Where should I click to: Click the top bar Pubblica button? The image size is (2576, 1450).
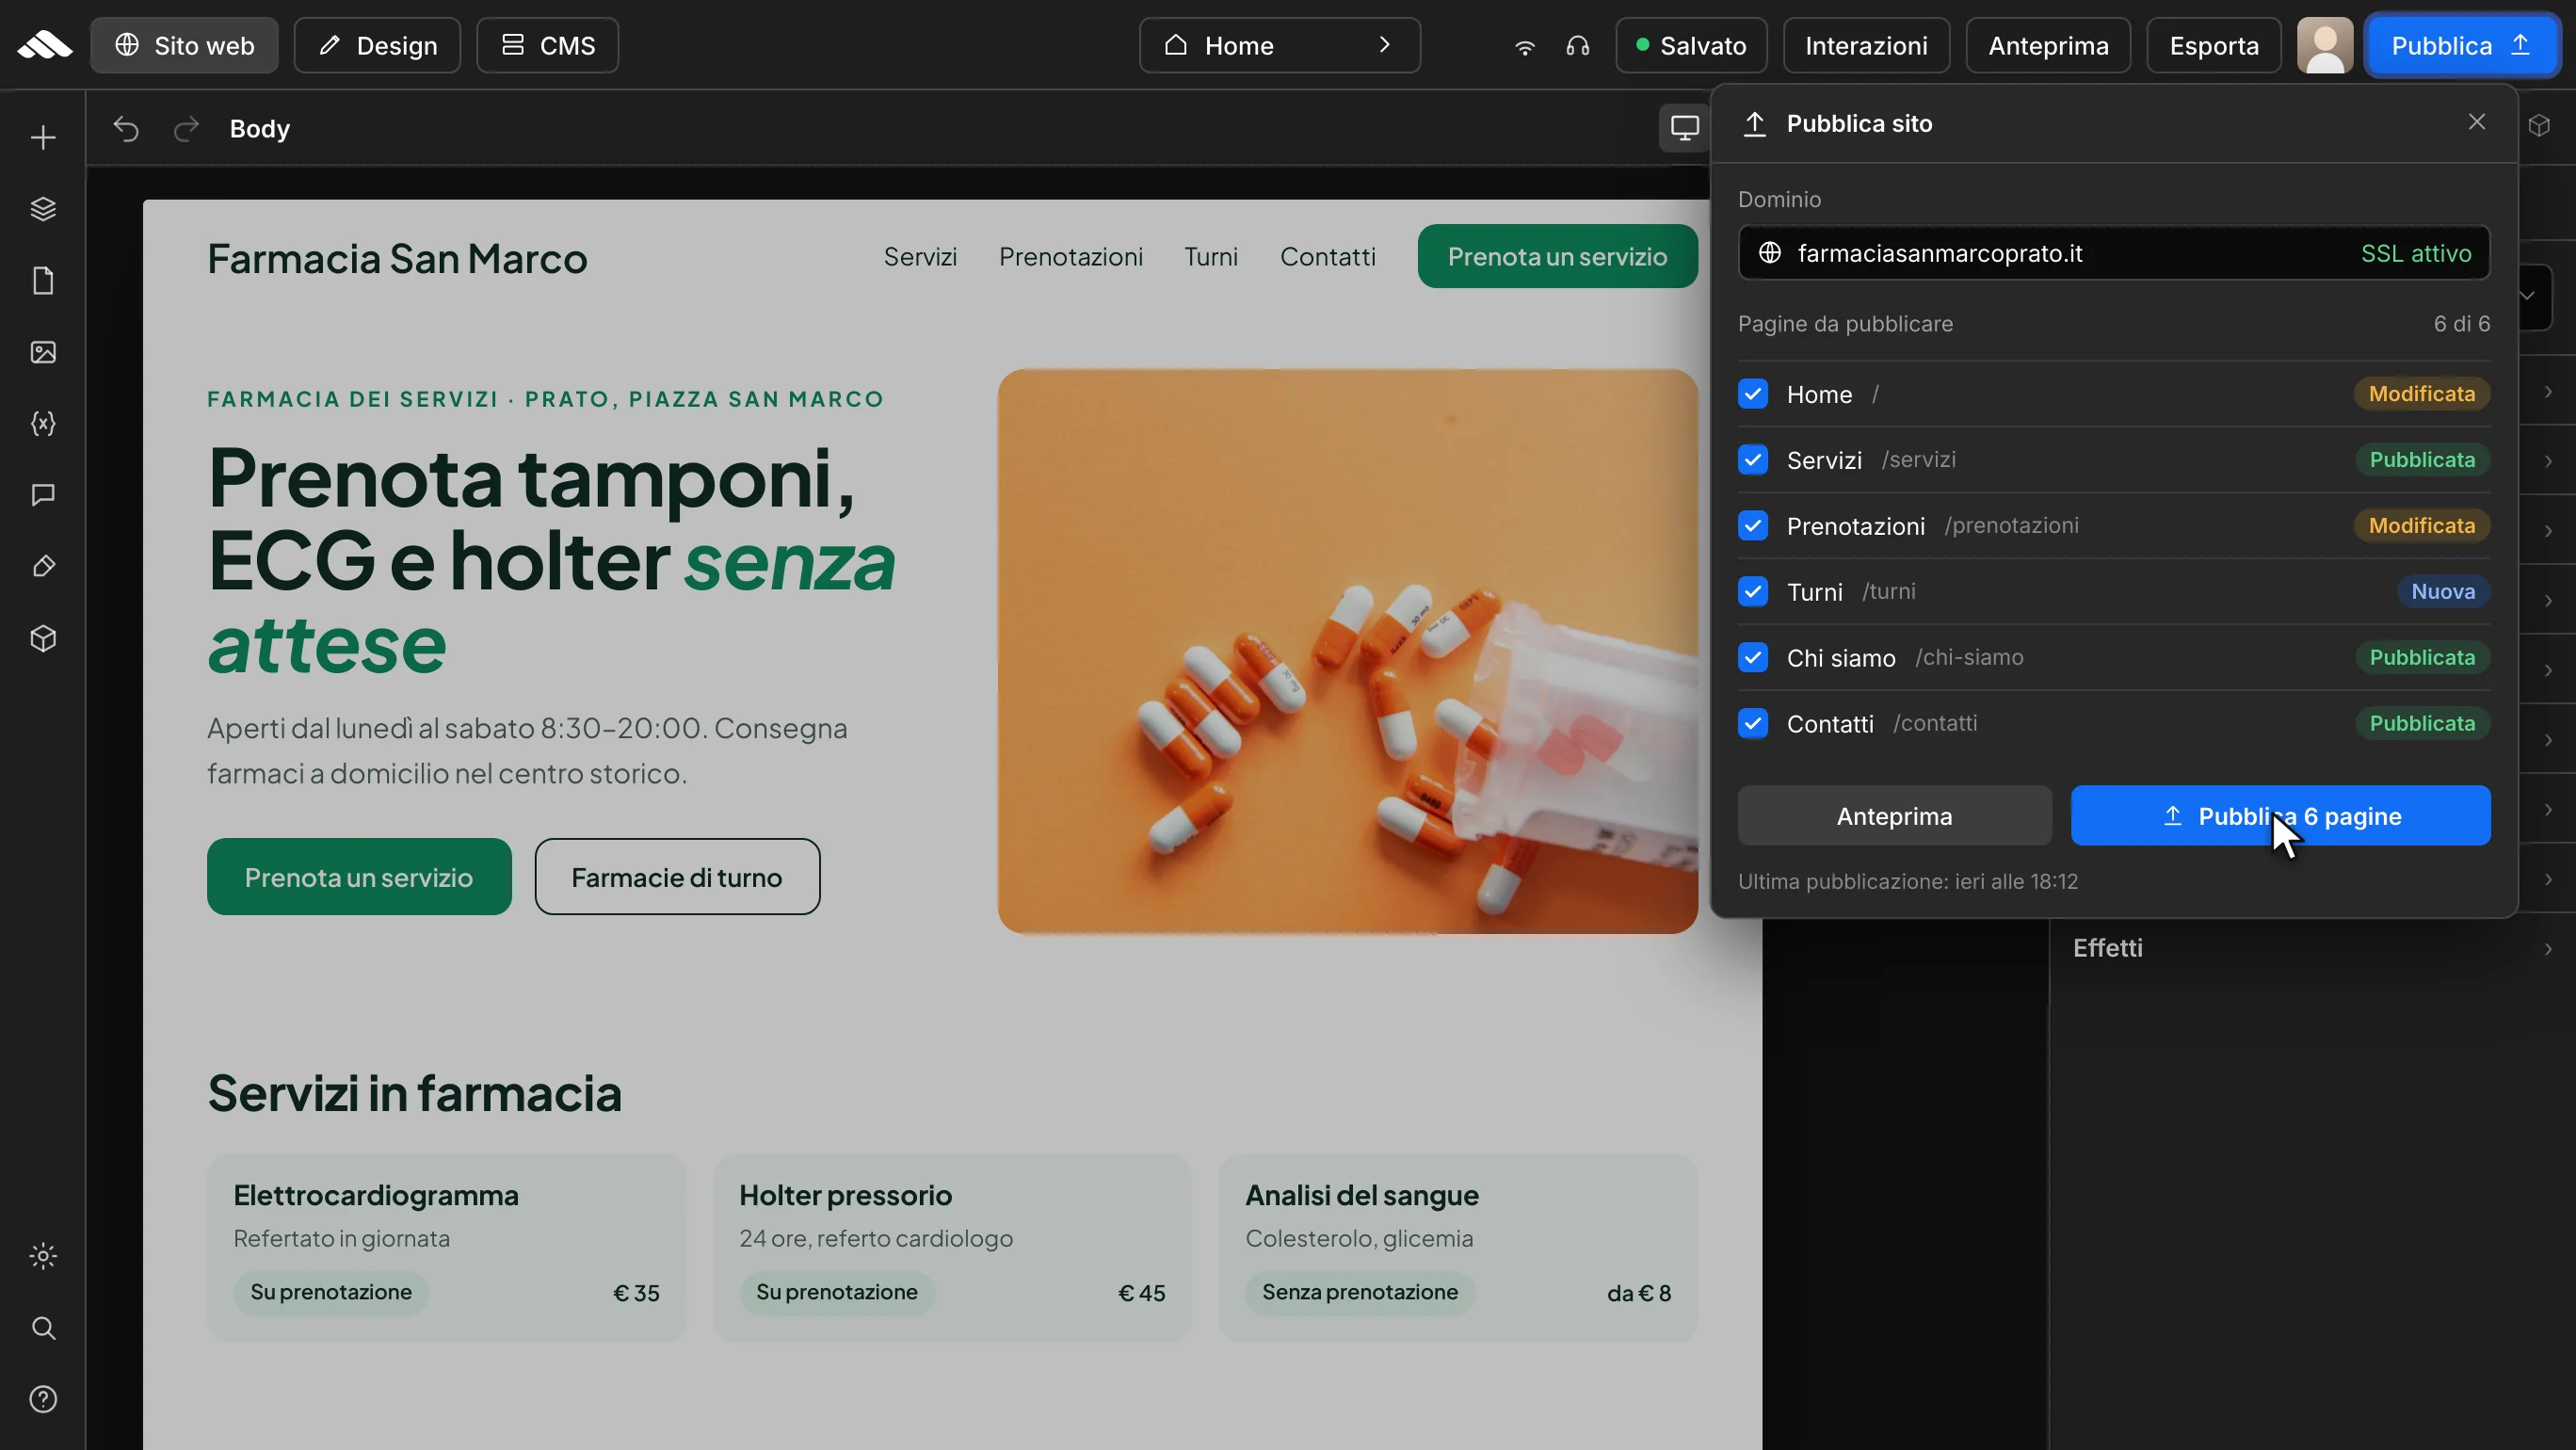point(2461,45)
